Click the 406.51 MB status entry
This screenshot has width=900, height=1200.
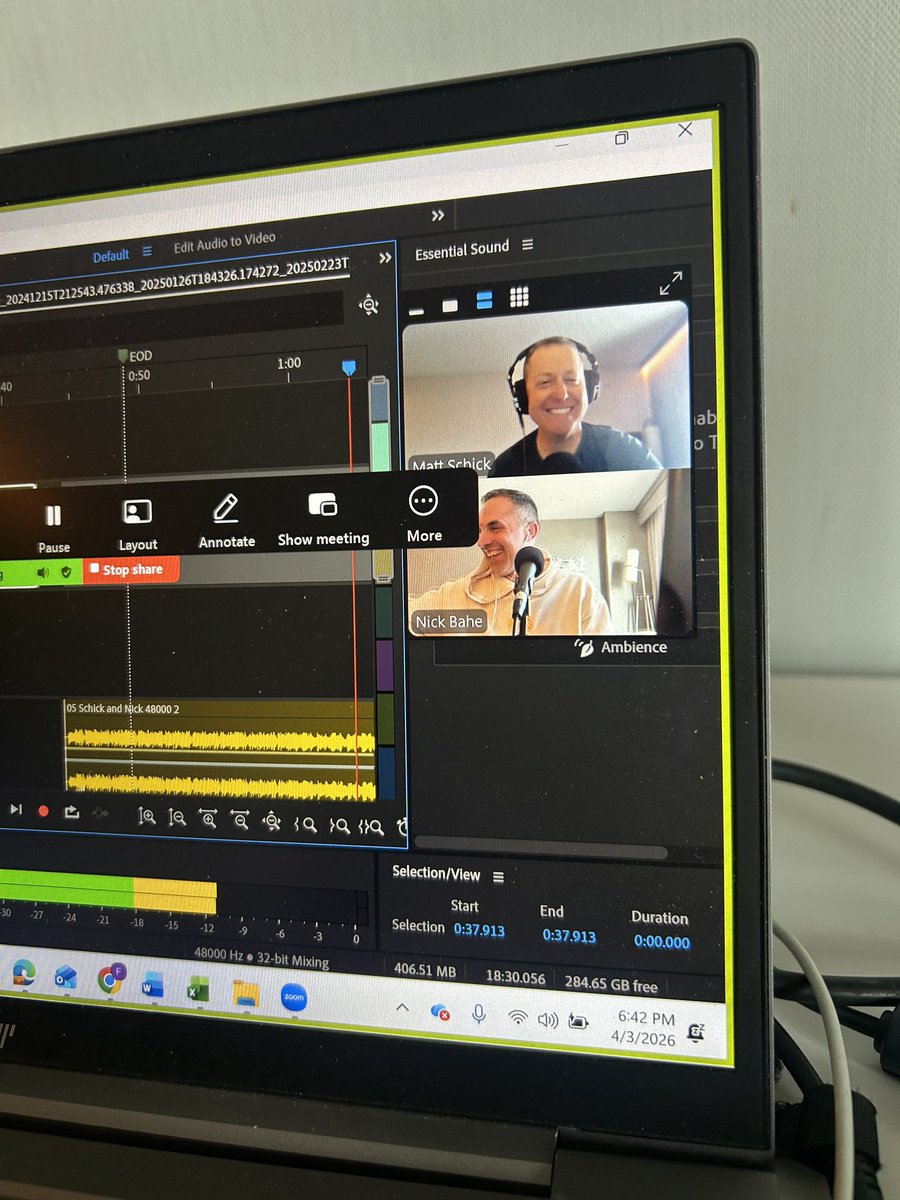click(425, 971)
